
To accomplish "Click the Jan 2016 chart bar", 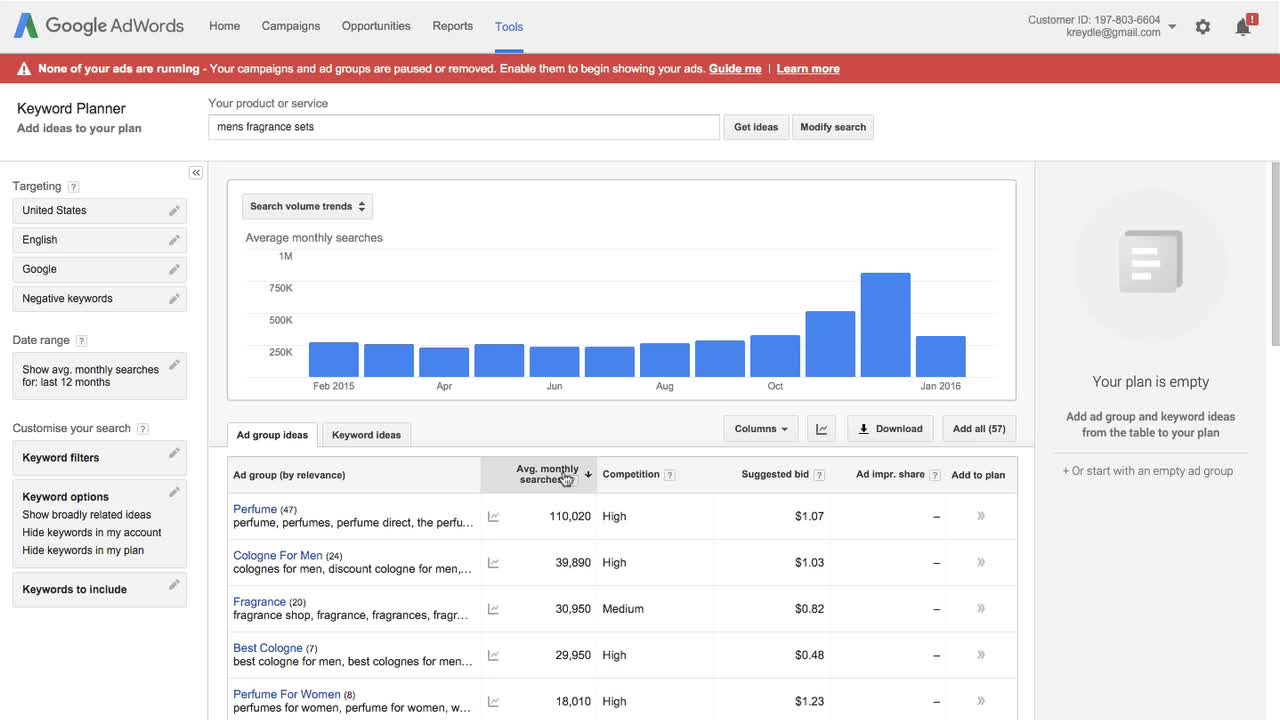I will tap(941, 356).
